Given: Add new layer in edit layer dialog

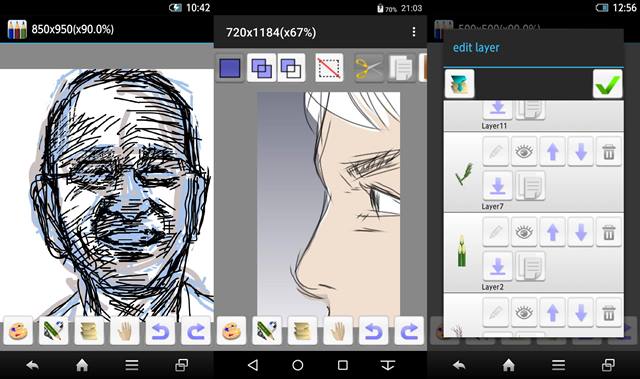Looking at the screenshot, I should coord(460,84).
